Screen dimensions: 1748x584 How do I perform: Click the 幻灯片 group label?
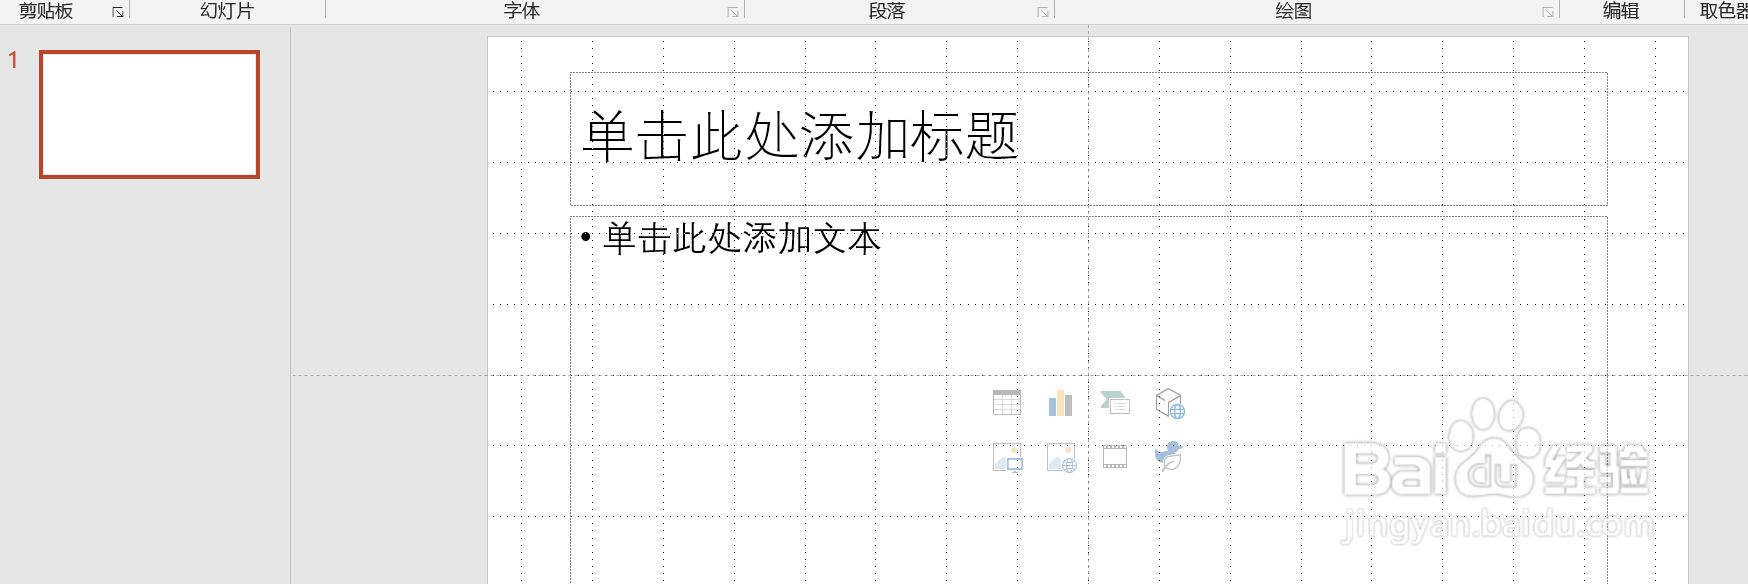point(227,11)
